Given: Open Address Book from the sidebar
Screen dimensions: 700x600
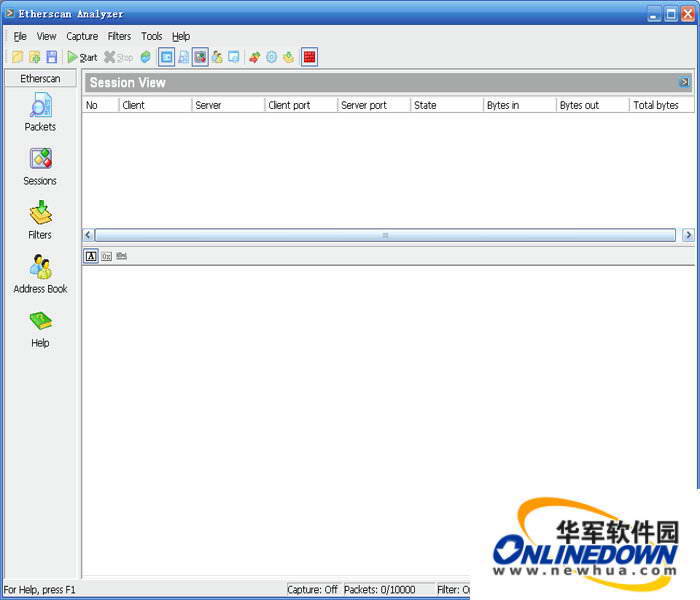Looking at the screenshot, I should (40, 274).
